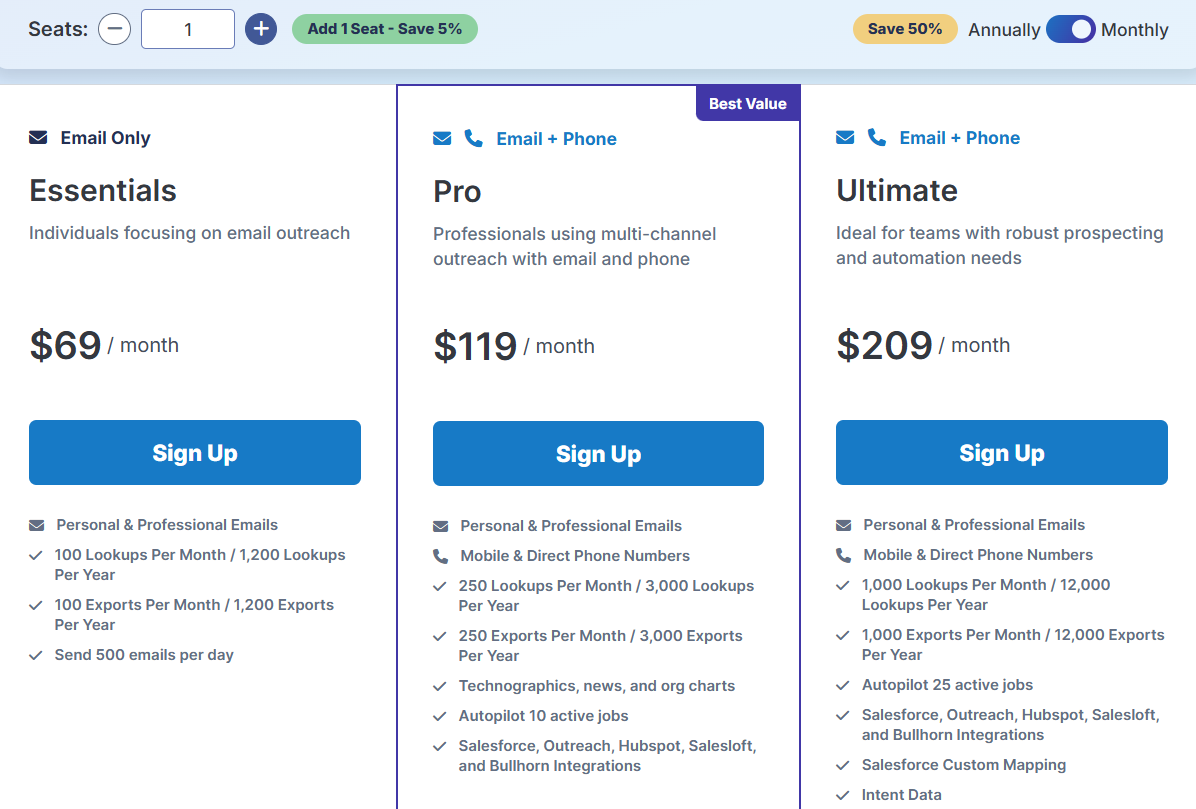Sign up for the Pro plan
Viewport: 1196px width, 809px height.
[x=598, y=453]
